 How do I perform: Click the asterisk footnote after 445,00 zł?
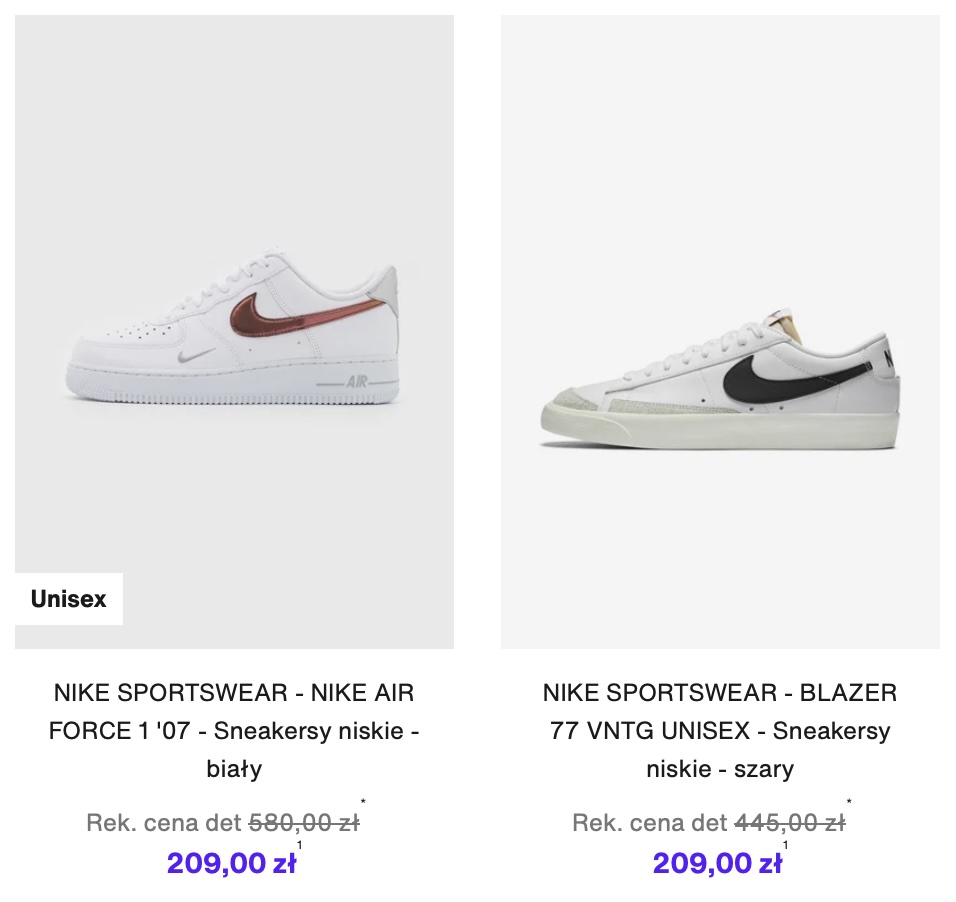[849, 802]
